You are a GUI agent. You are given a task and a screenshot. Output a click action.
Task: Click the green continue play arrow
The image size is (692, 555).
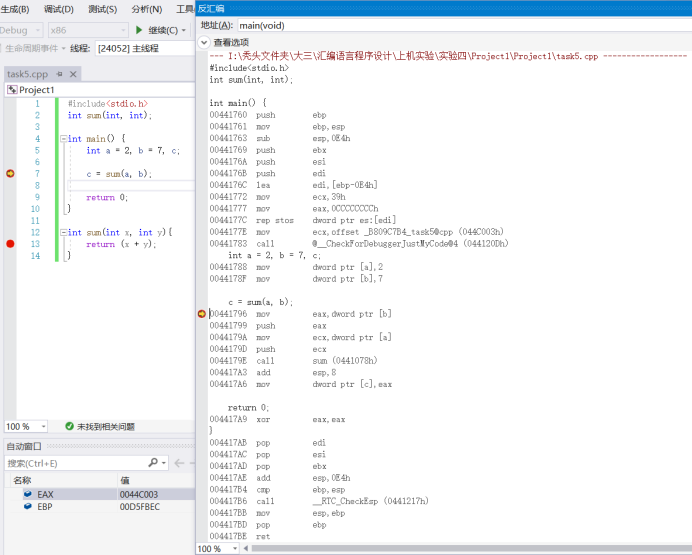pos(139,30)
